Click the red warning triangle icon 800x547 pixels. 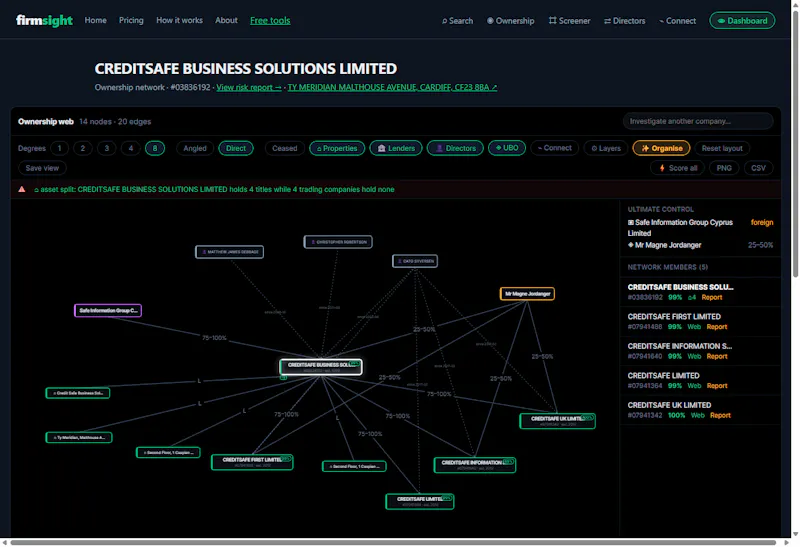(22, 189)
